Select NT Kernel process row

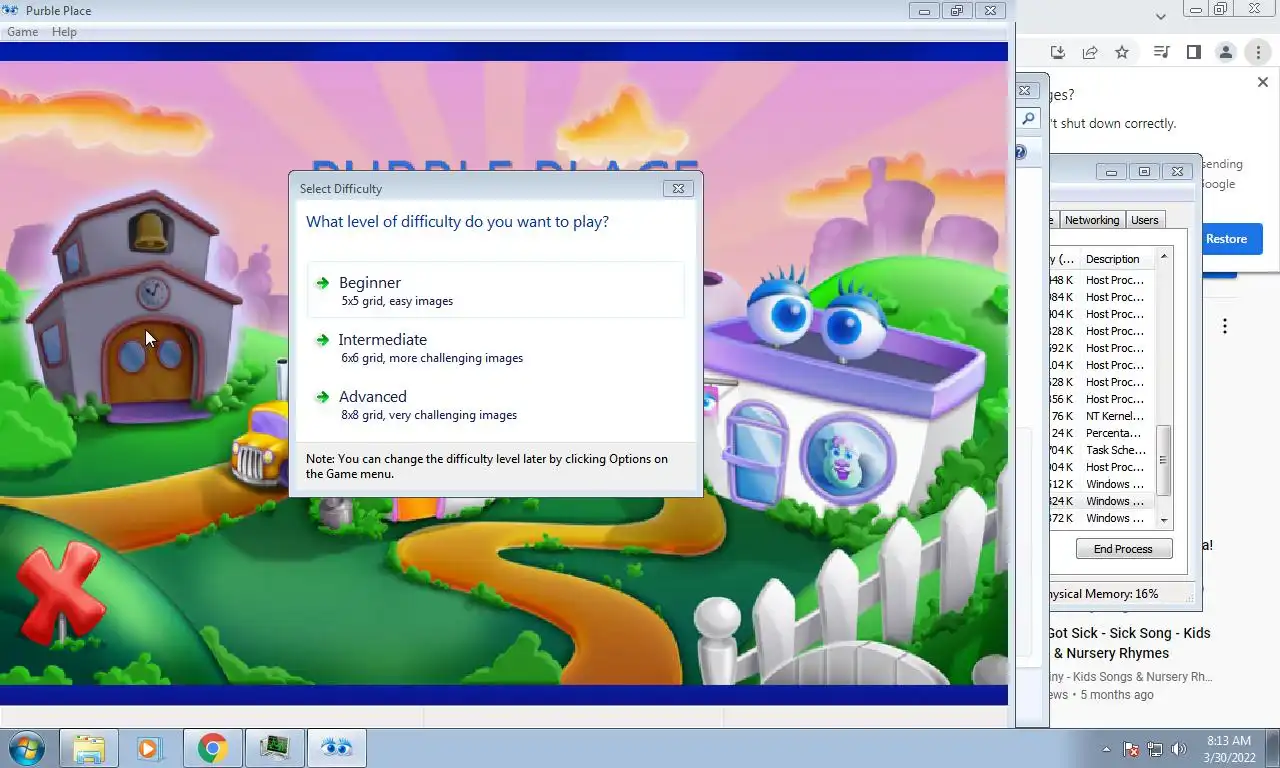(1102, 416)
